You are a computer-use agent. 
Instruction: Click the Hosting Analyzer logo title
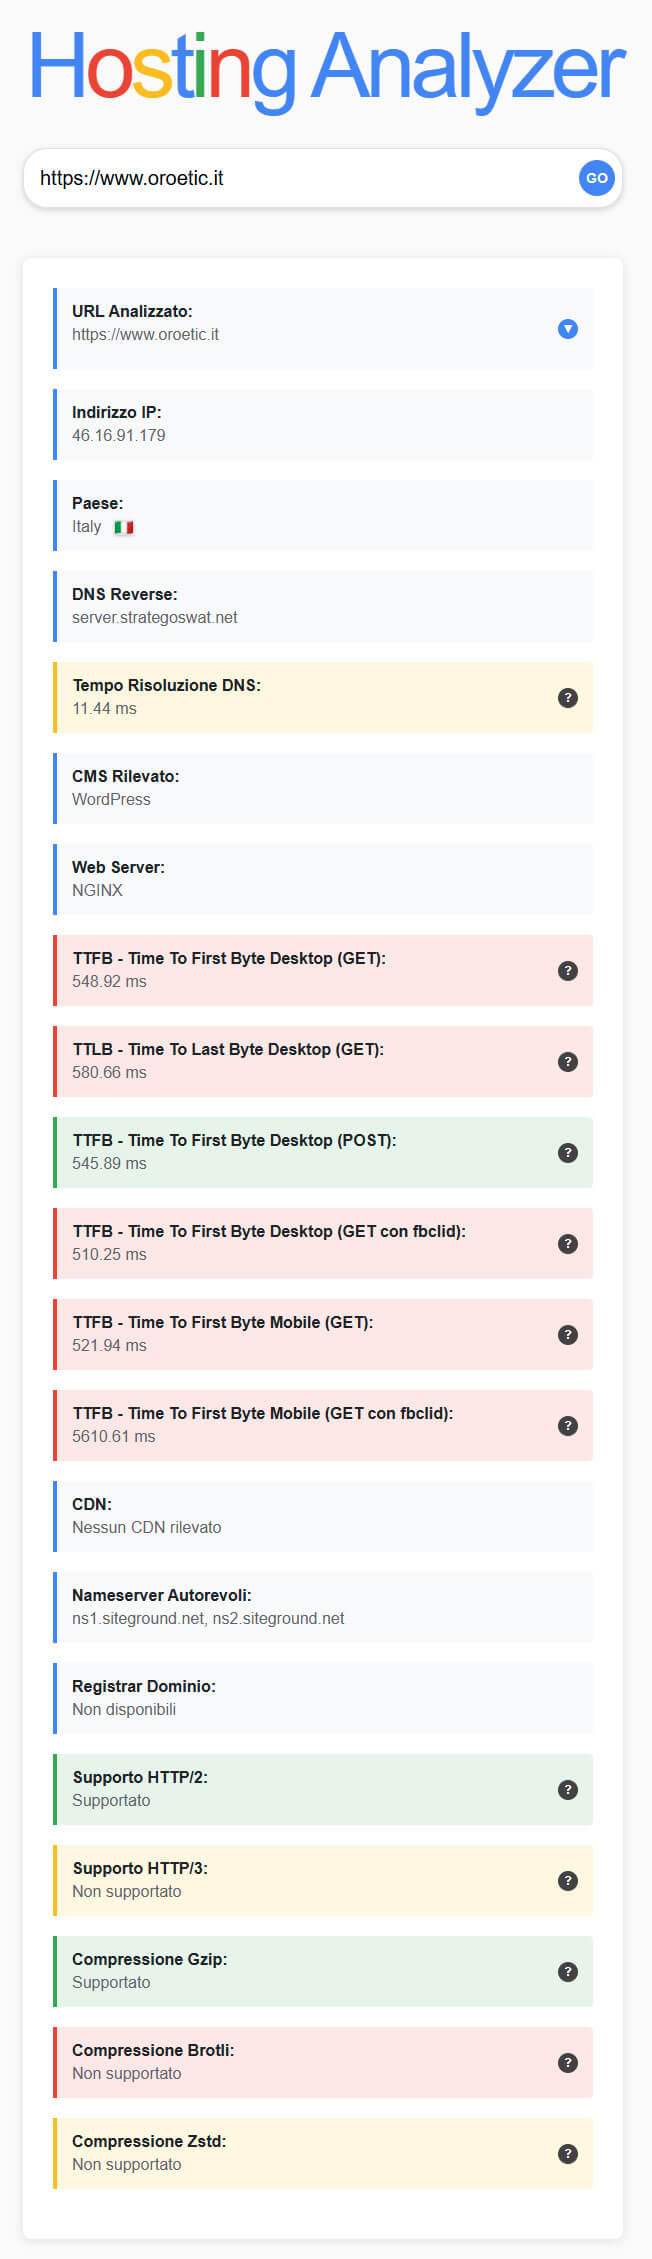click(x=326, y=68)
